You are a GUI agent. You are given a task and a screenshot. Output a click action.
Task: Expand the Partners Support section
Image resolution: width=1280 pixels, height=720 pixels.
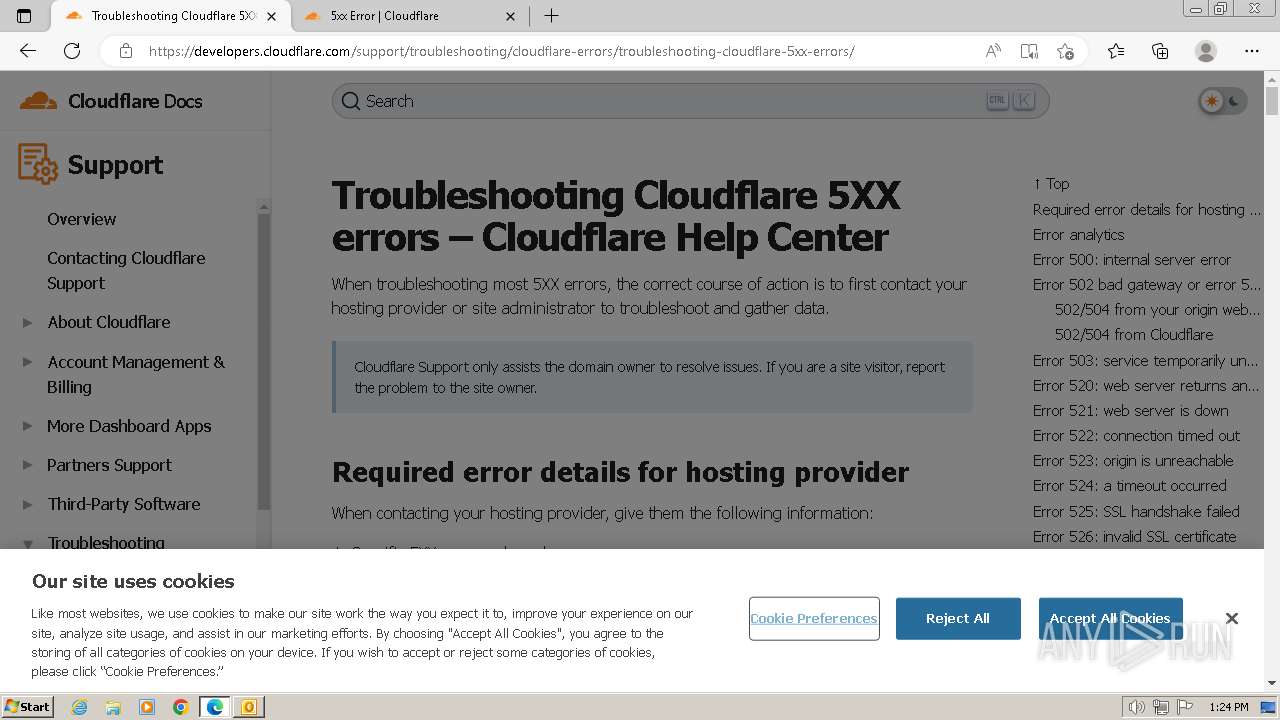point(28,465)
